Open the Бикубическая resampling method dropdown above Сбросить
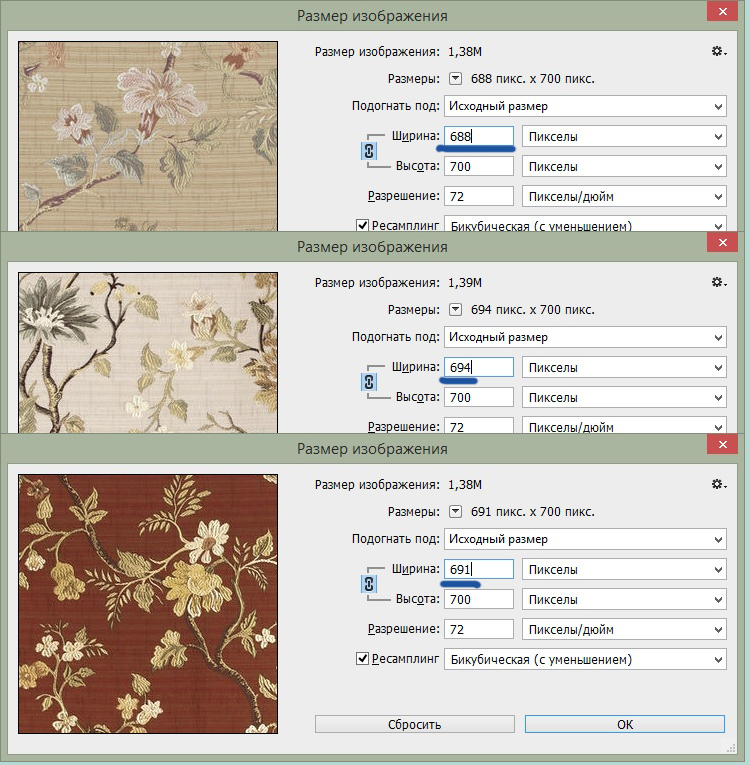The width and height of the screenshot is (750, 765). click(x=585, y=660)
